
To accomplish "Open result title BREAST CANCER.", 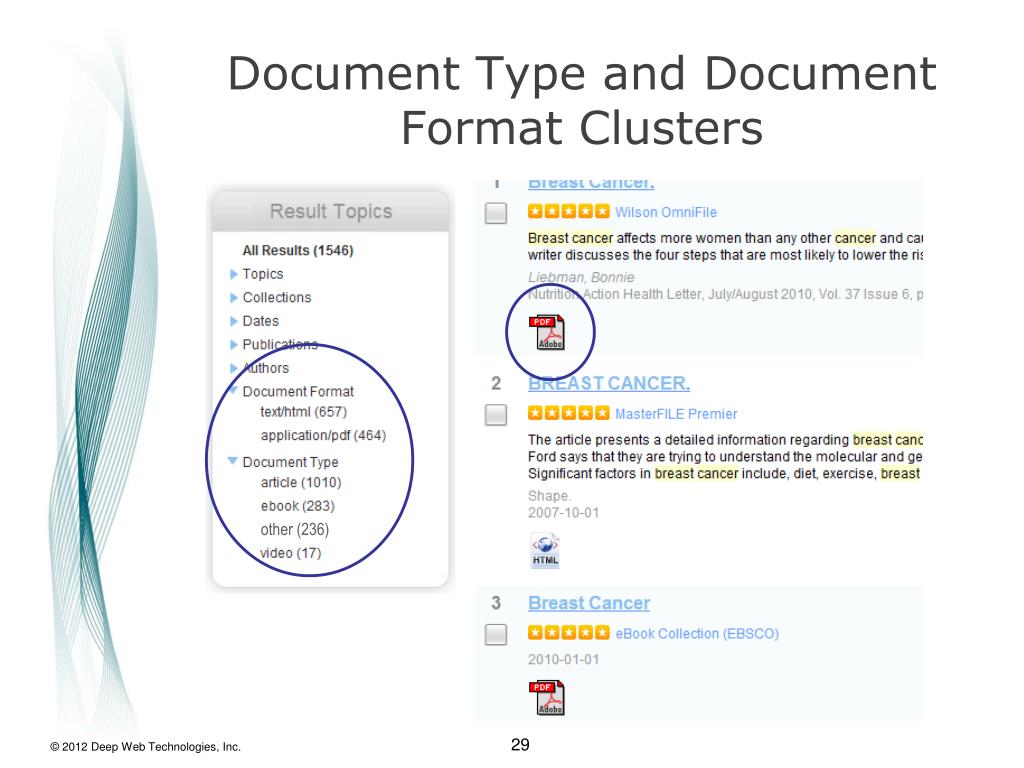I will [x=609, y=383].
